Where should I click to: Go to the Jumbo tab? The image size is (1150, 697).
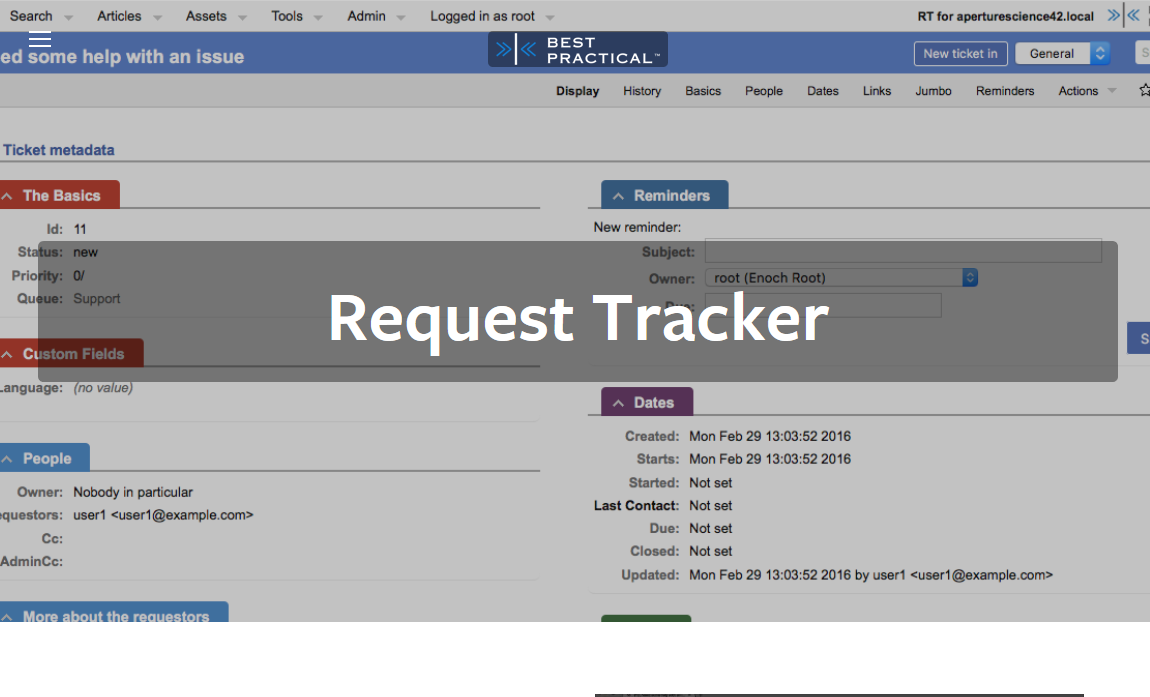(933, 91)
